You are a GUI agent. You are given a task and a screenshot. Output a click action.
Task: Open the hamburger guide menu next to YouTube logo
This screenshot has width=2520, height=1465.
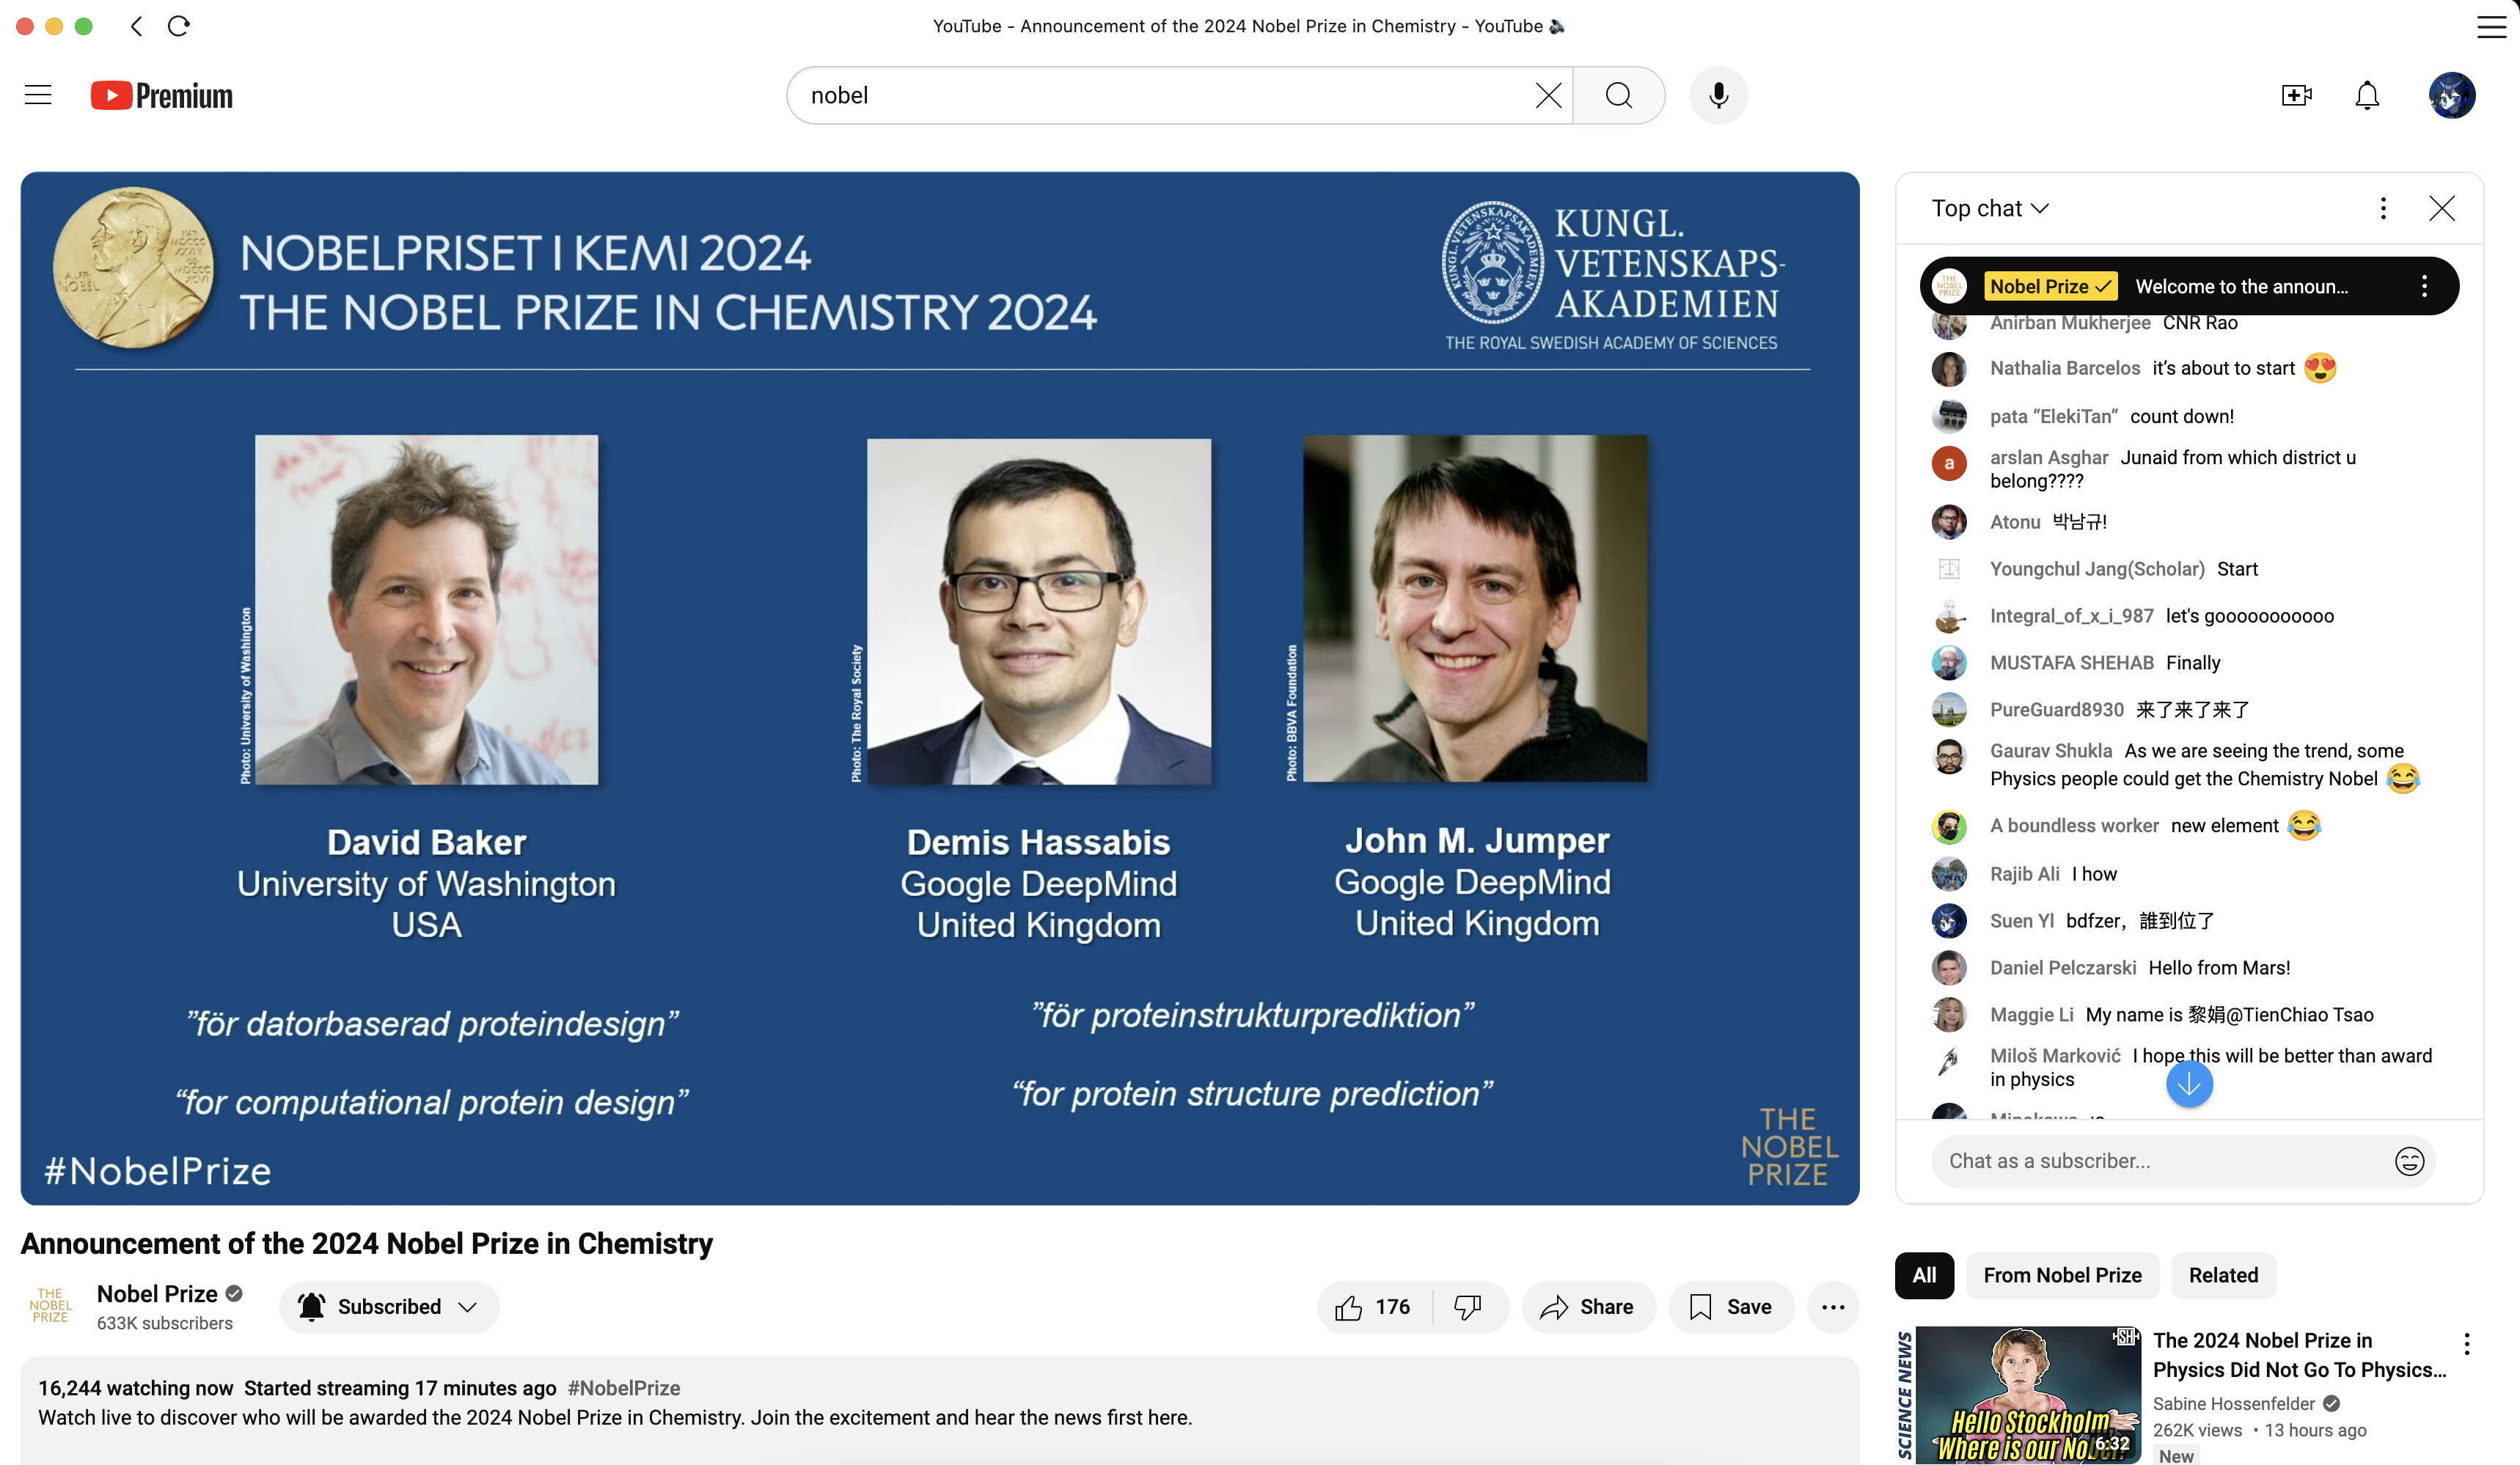coord(38,95)
